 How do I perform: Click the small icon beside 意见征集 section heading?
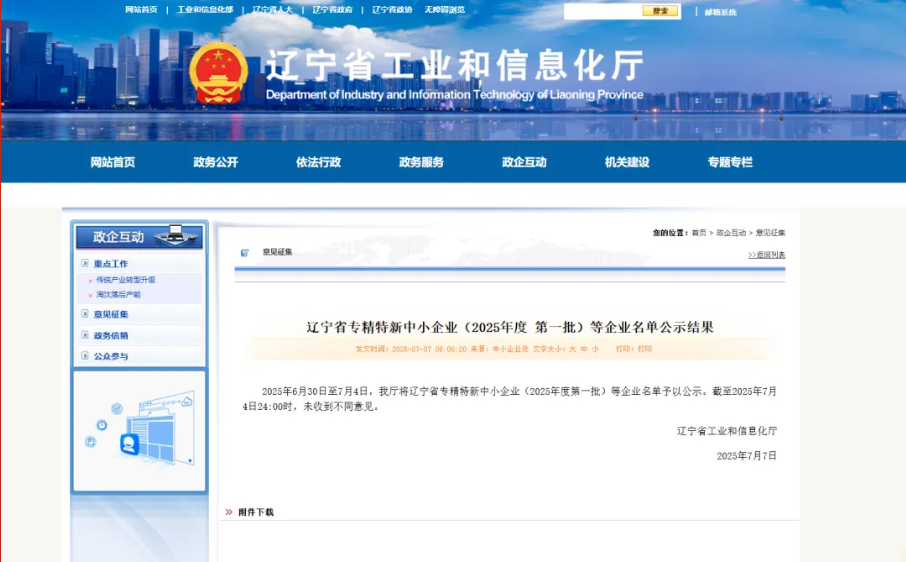(244, 252)
